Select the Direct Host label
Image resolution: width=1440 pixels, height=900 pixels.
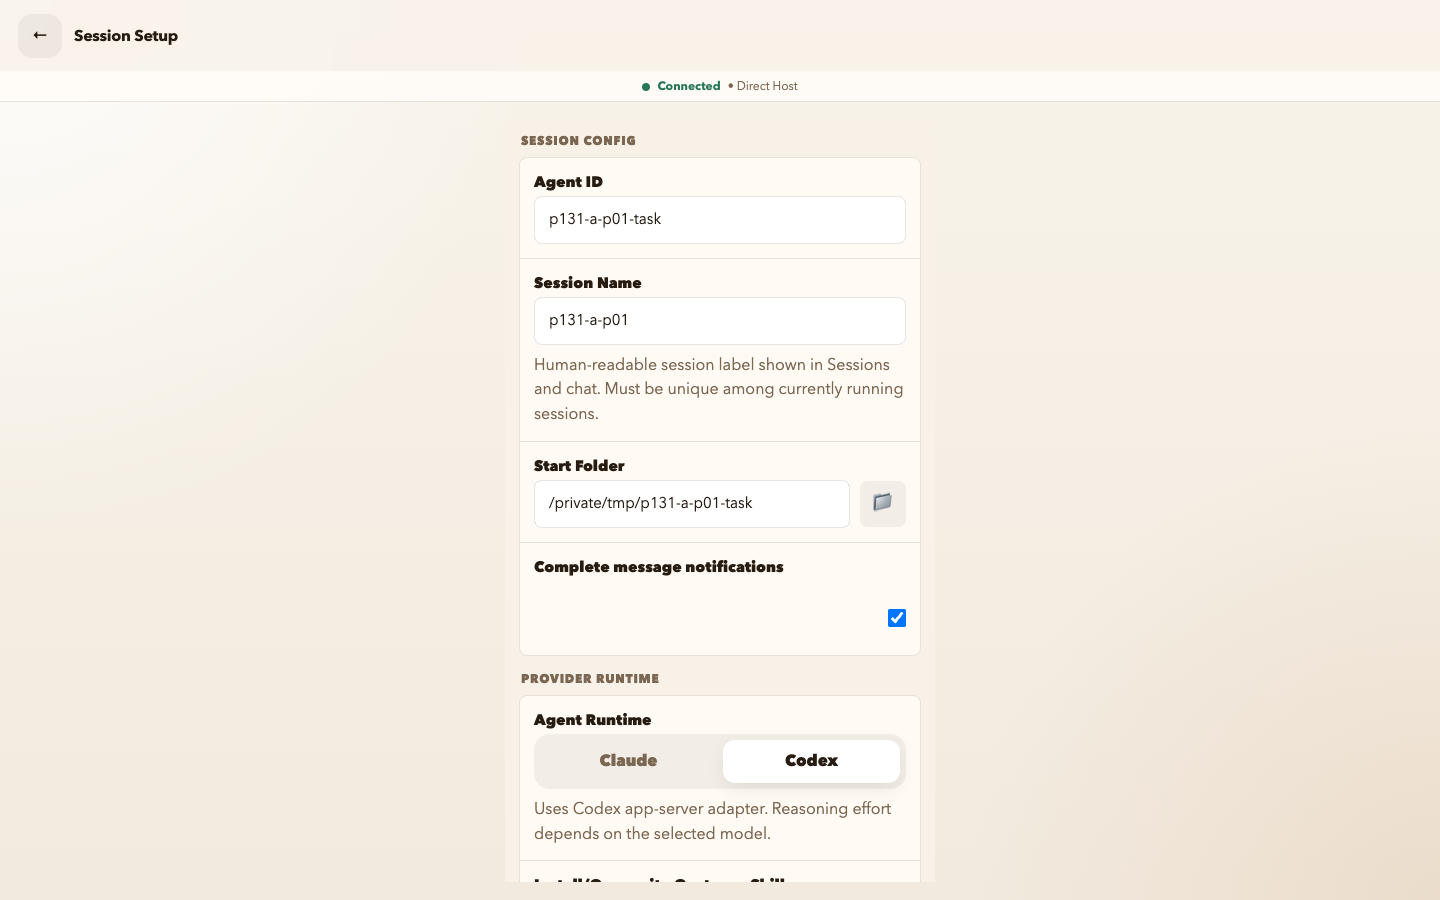pos(767,86)
